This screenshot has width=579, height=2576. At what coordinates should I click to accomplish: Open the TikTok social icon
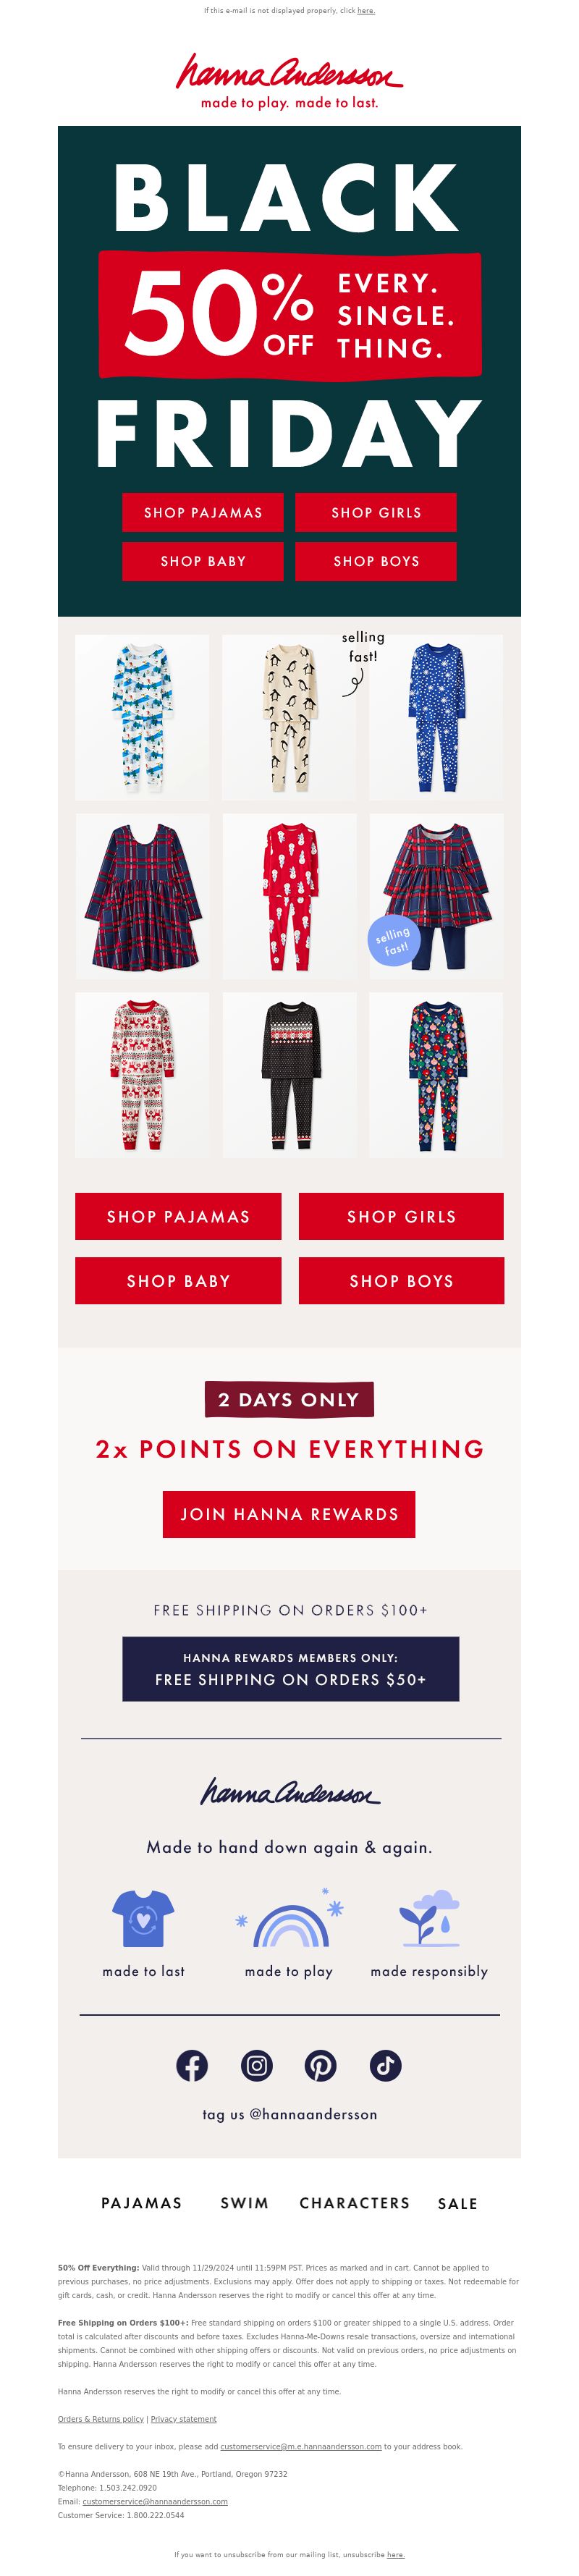pos(386,2065)
